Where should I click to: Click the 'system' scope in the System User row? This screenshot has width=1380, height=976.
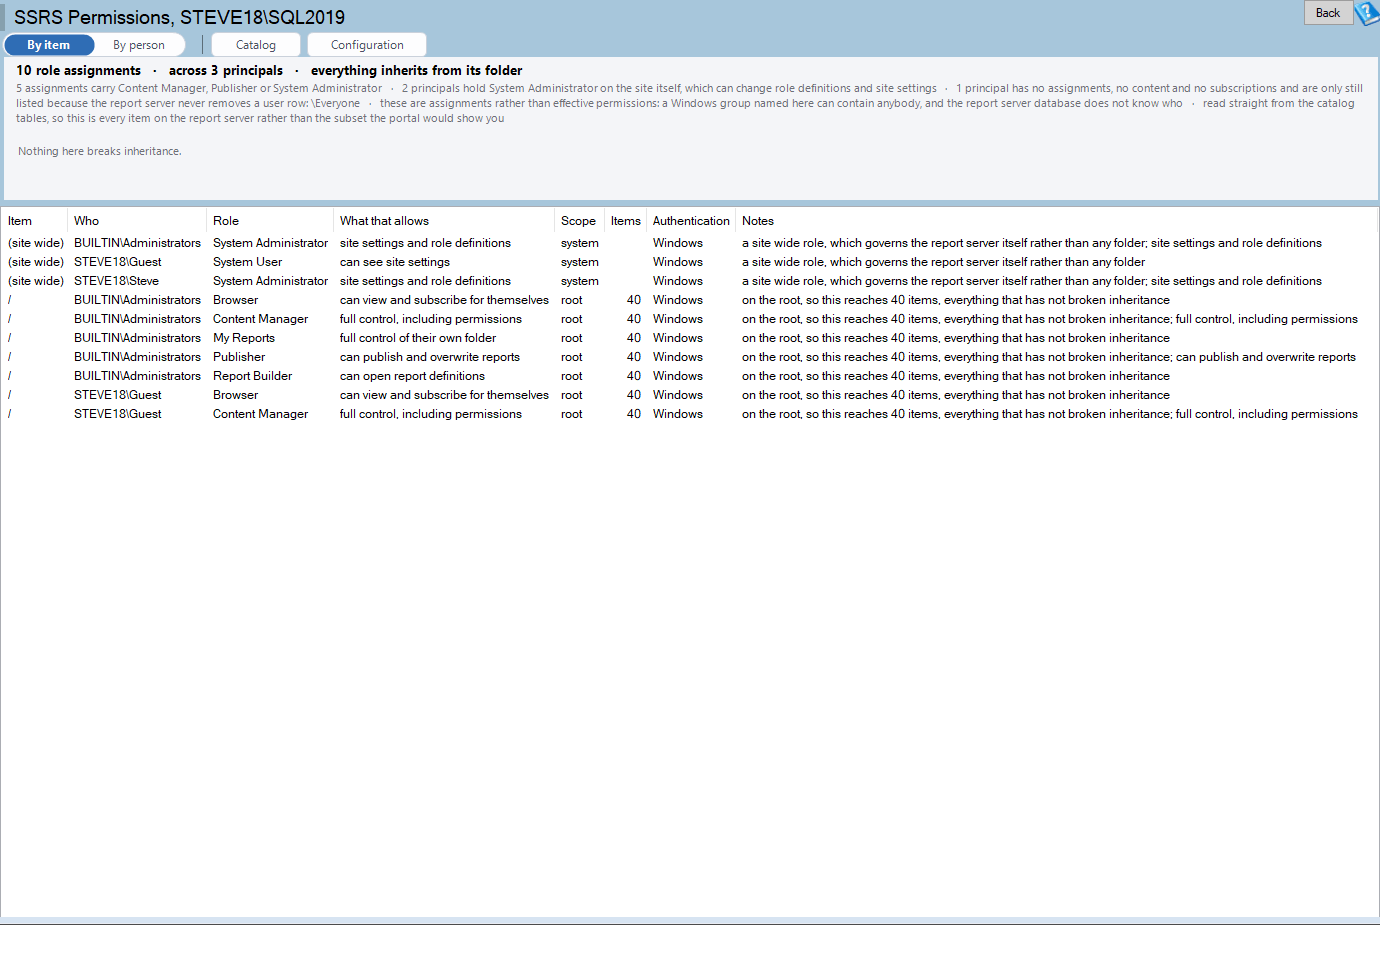click(580, 262)
